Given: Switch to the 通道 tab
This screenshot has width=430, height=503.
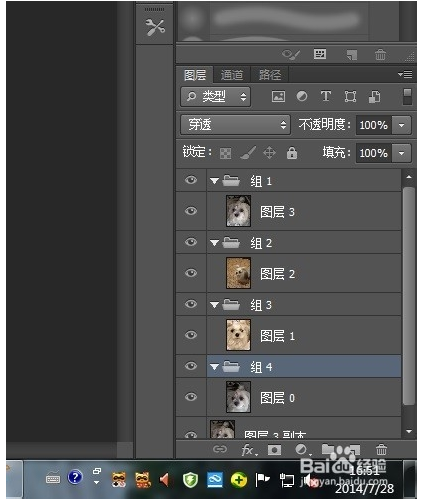Looking at the screenshot, I should tap(232, 75).
